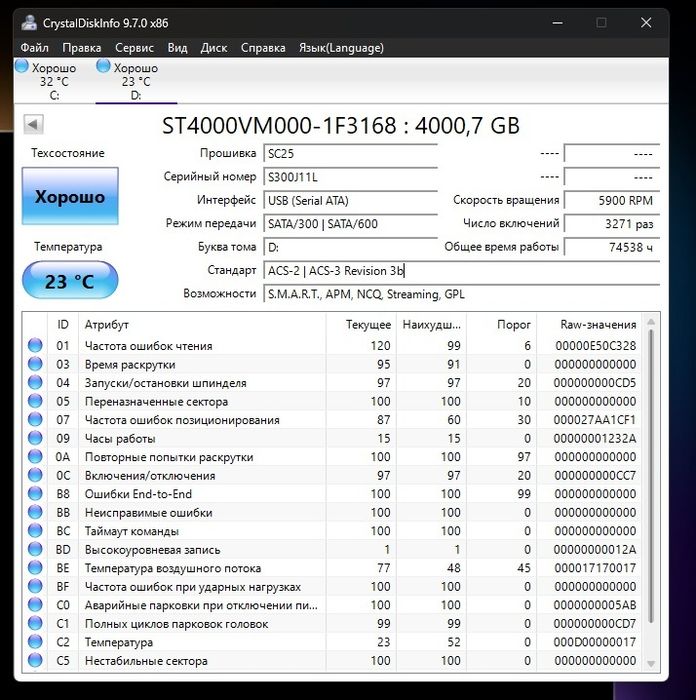Open the Правка menu

pyautogui.click(x=82, y=48)
